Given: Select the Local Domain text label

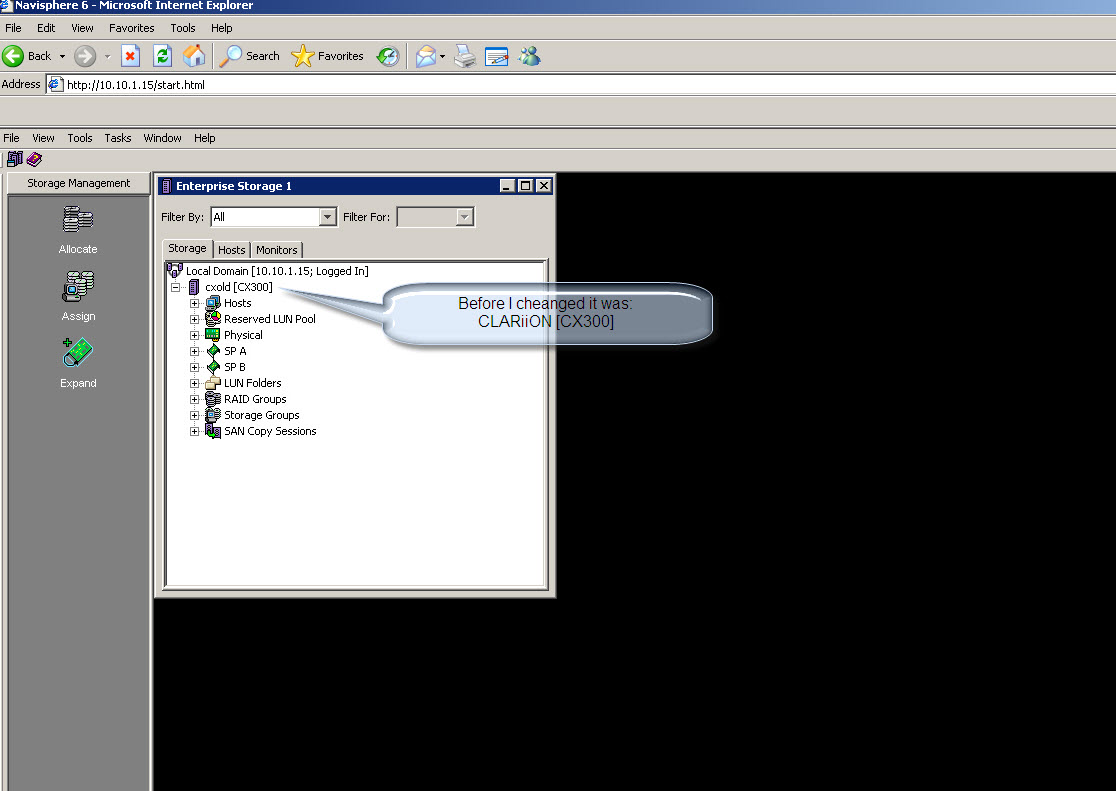Looking at the screenshot, I should 277,271.
